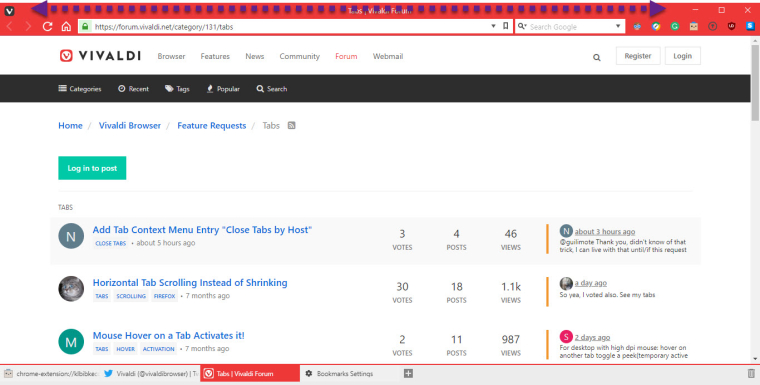Open the News site menu
The width and height of the screenshot is (760, 385).
click(254, 56)
